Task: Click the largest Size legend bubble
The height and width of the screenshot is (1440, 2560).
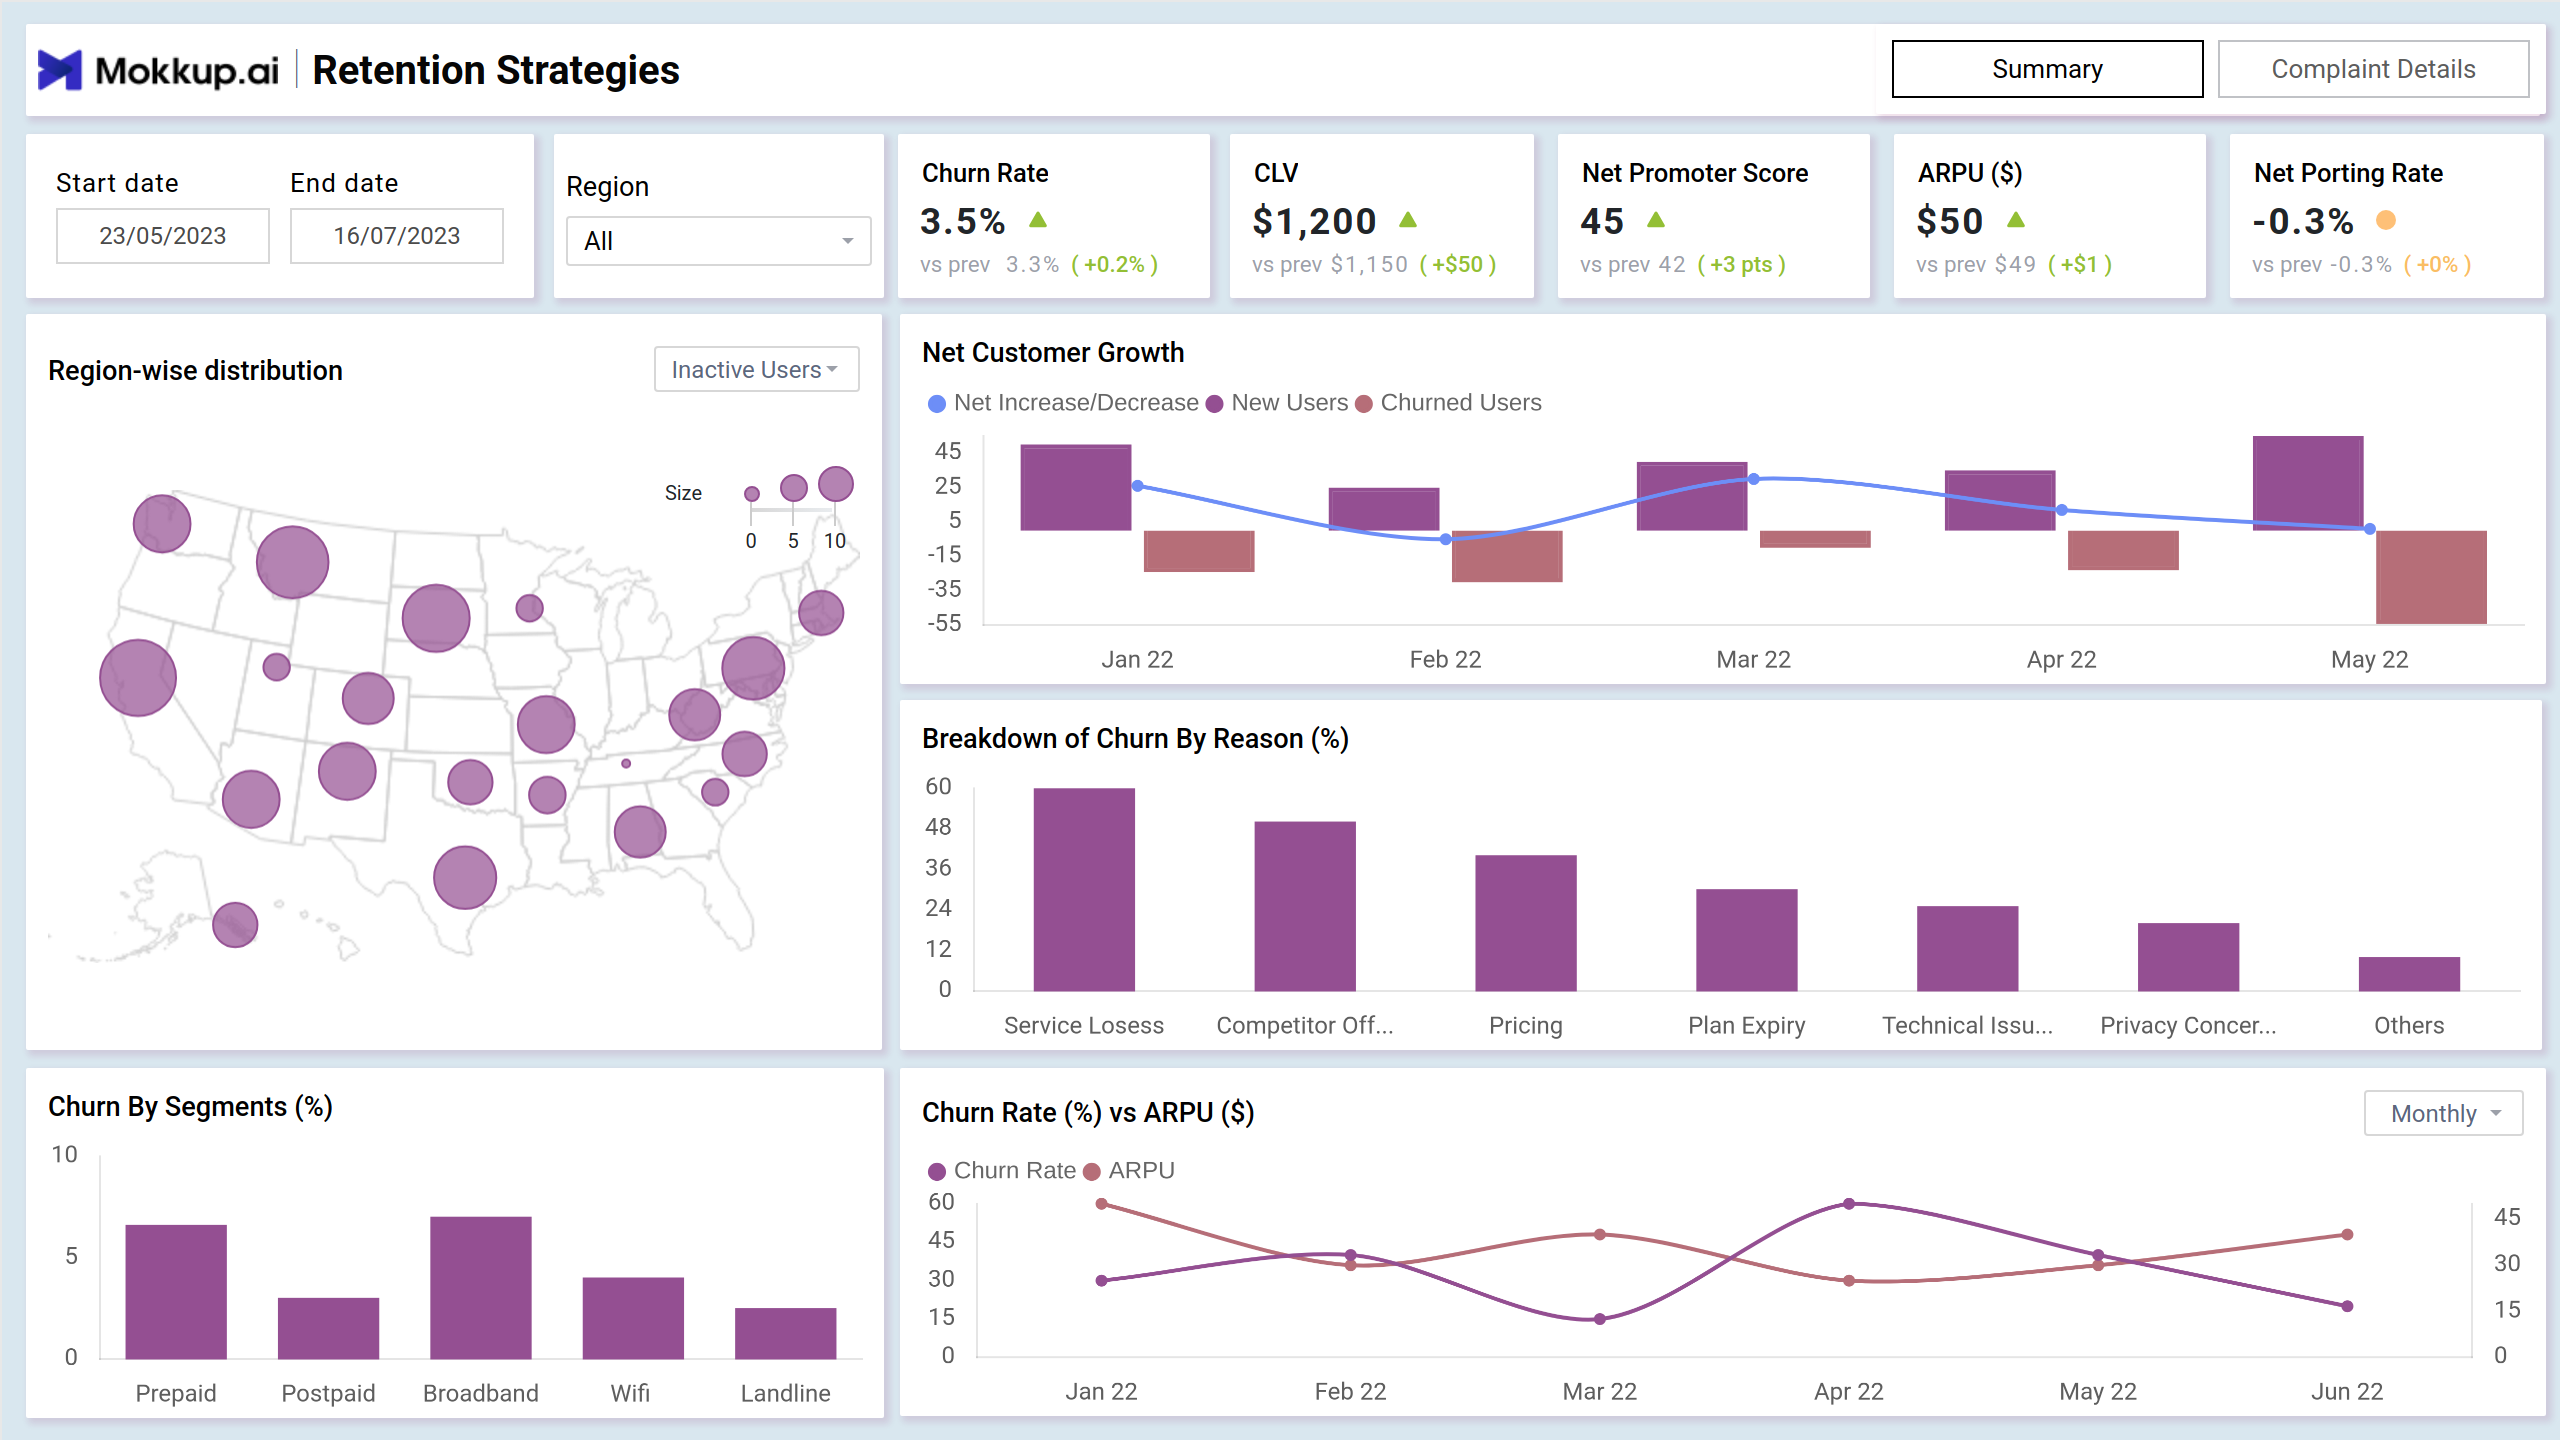Action: pos(836,484)
